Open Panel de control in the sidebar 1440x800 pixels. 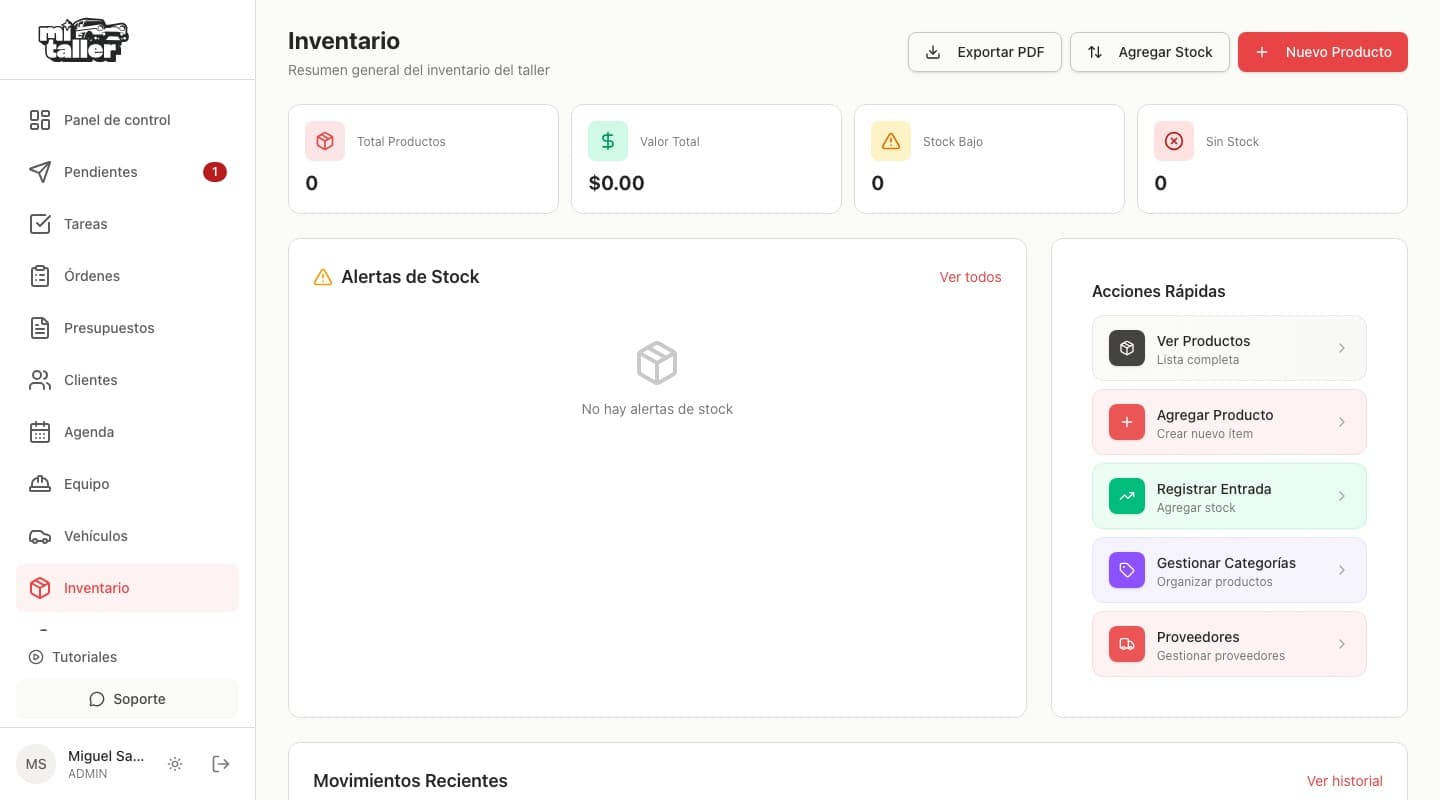tap(128, 120)
